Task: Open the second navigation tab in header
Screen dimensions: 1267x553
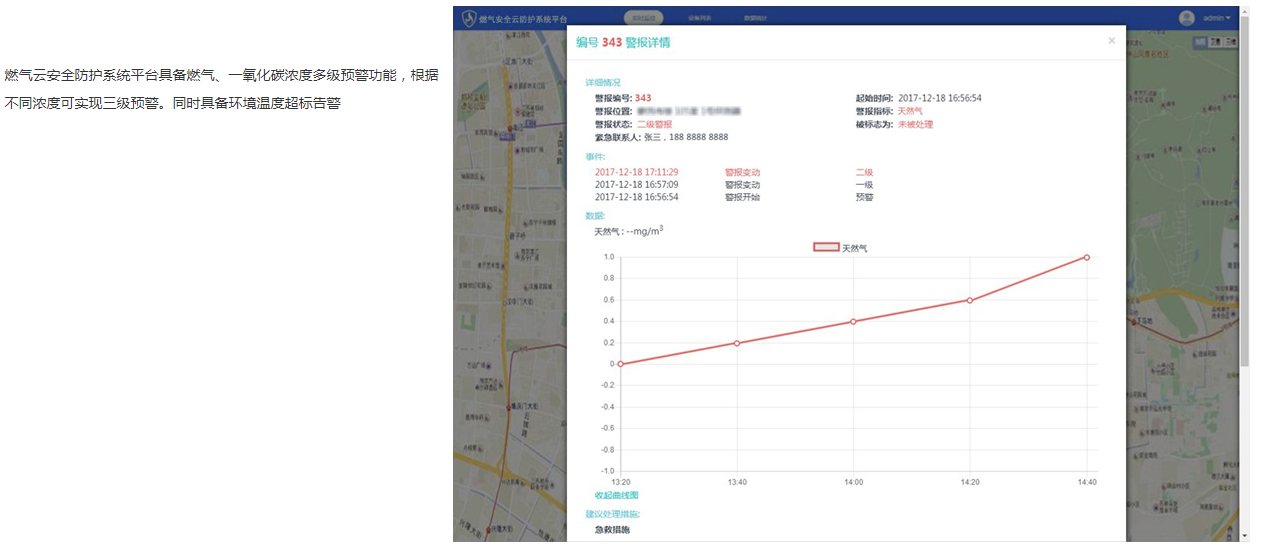Action: coord(700,18)
